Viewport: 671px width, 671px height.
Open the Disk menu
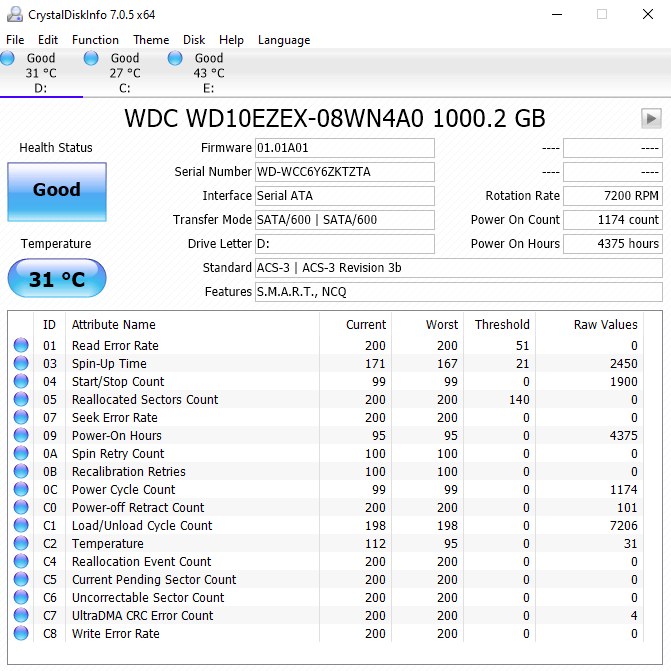194,40
